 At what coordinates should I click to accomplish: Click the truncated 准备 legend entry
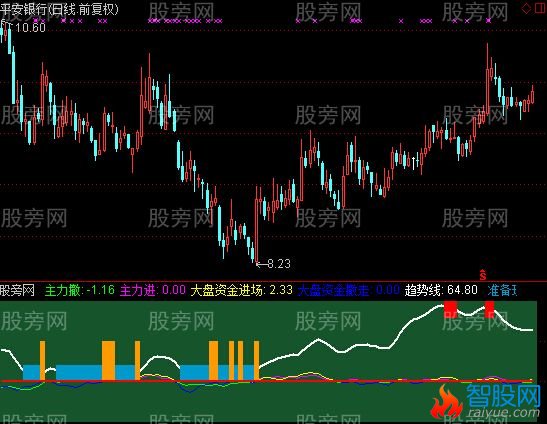pyautogui.click(x=502, y=290)
